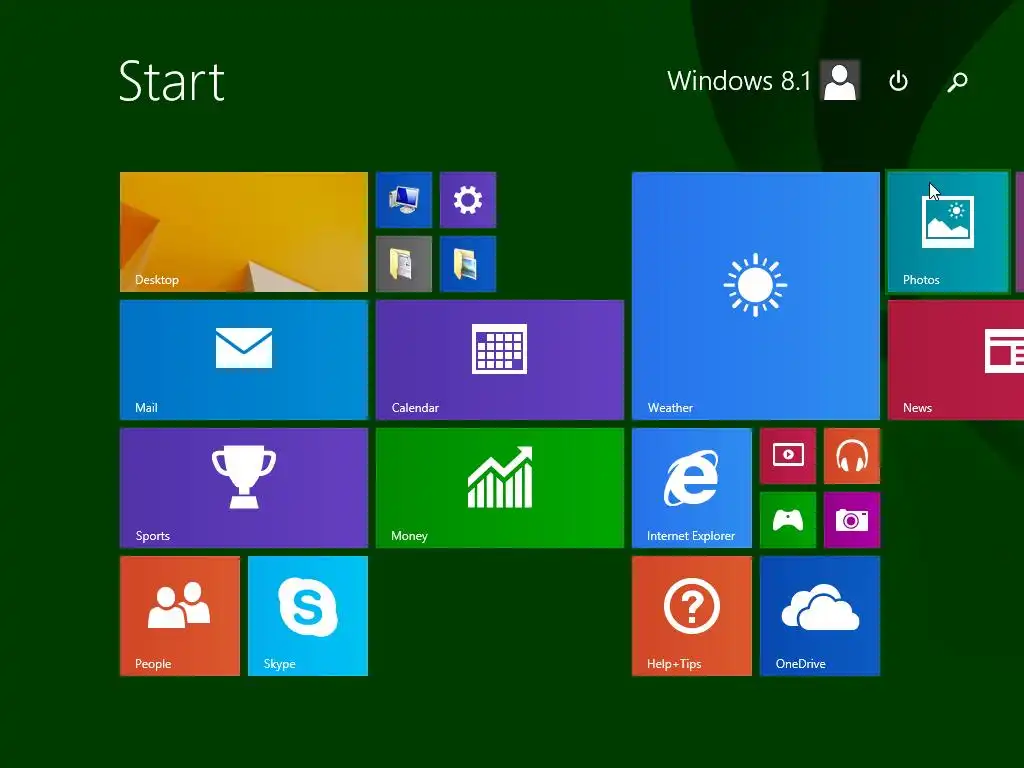1024x768 pixels.
Task: Launch the Calendar tile
Action: tap(500, 360)
